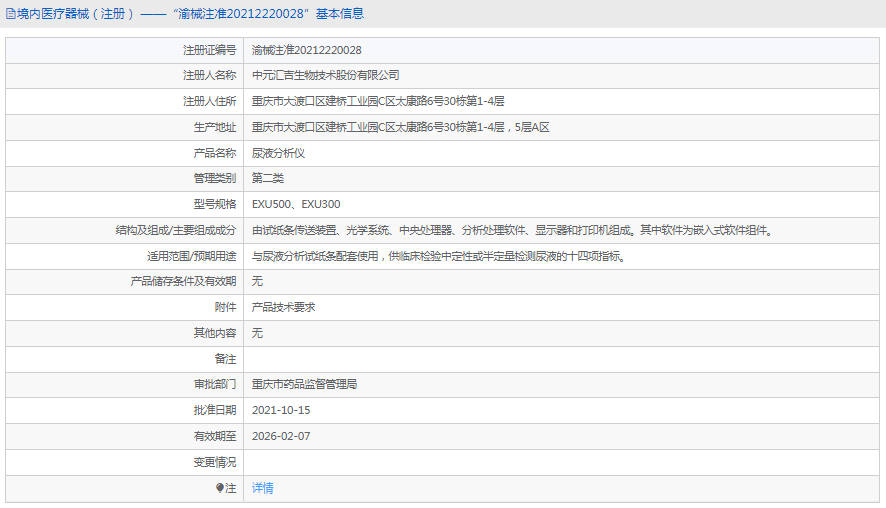Click the page title 境内医疗器械（注册）基本信息

click(x=190, y=14)
